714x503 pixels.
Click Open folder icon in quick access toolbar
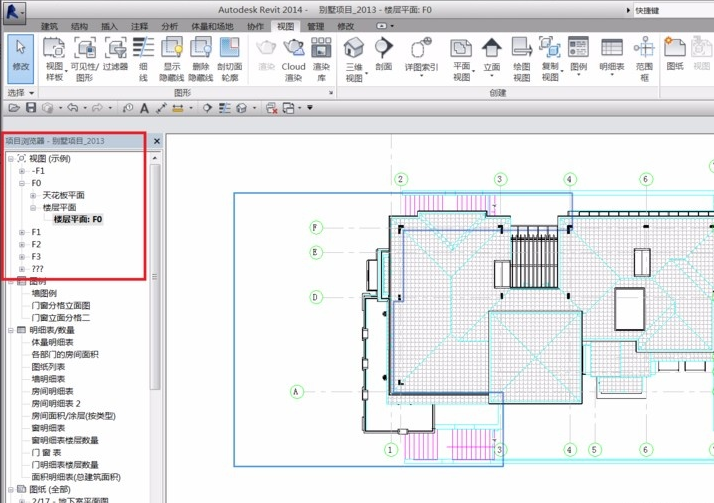[x=14, y=108]
